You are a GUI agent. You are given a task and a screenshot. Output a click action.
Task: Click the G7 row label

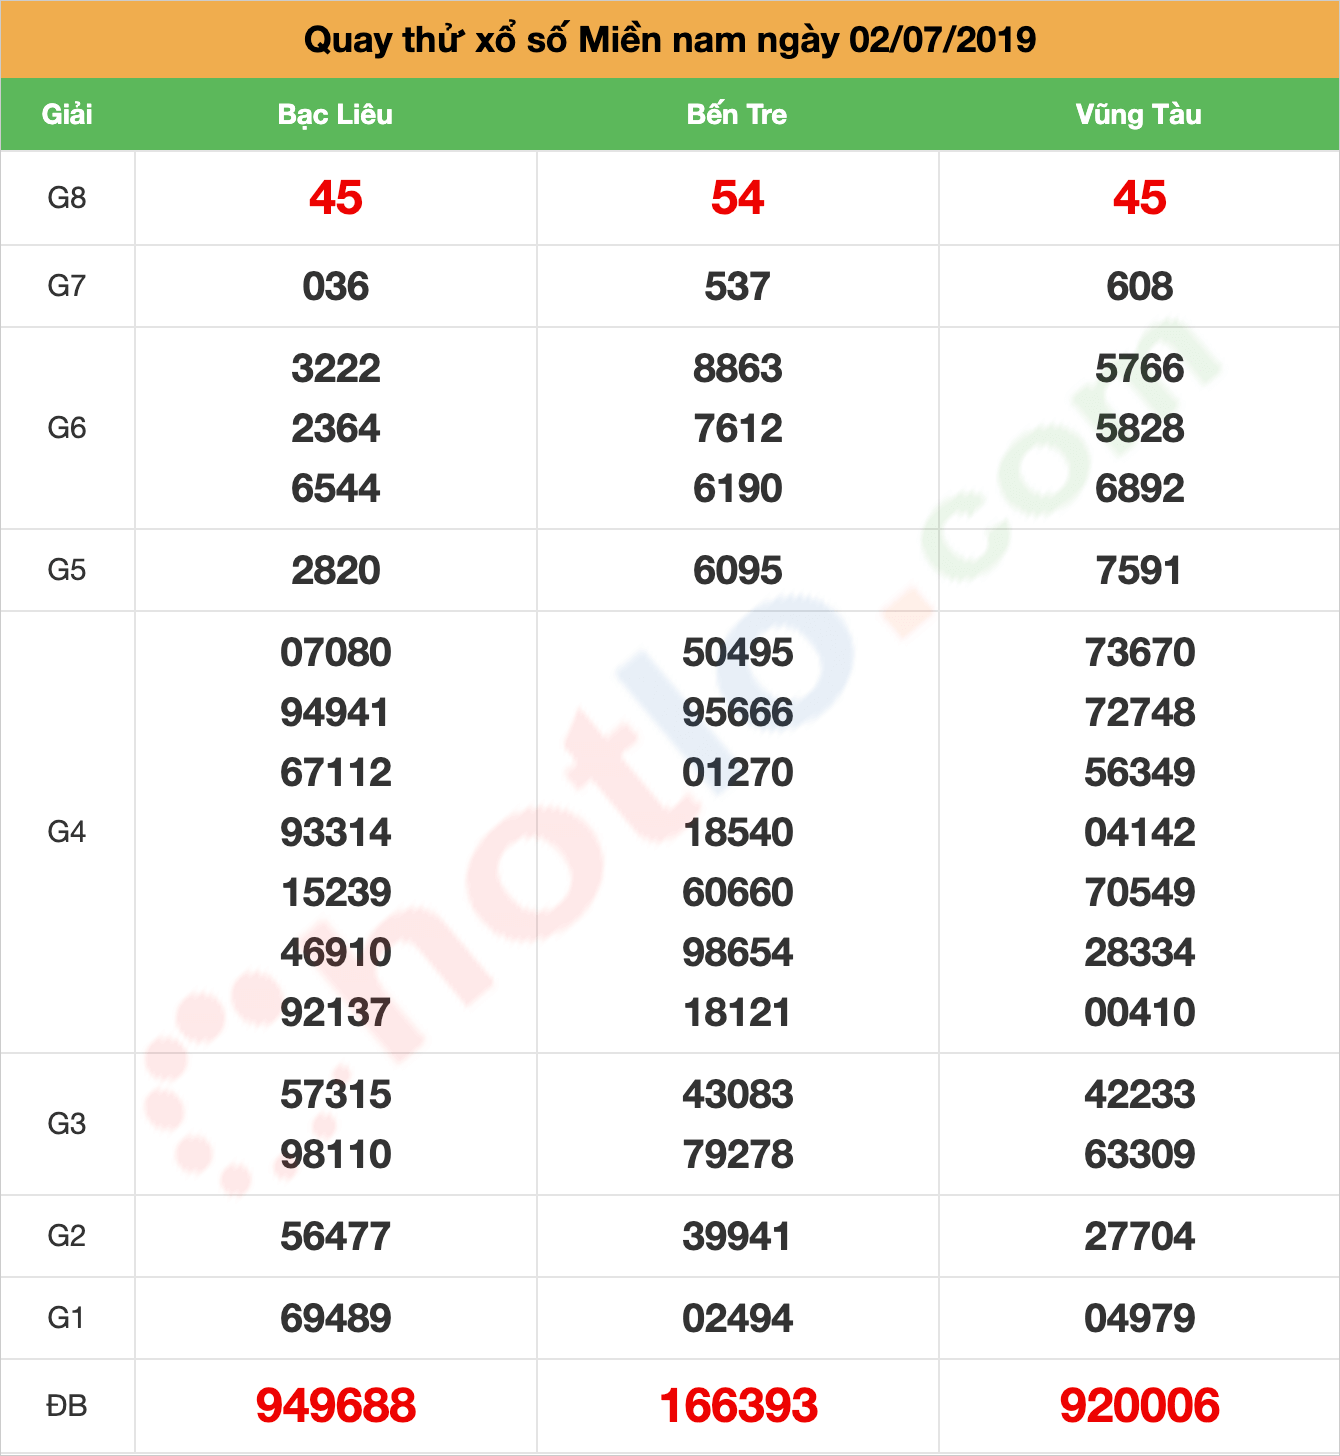(67, 286)
